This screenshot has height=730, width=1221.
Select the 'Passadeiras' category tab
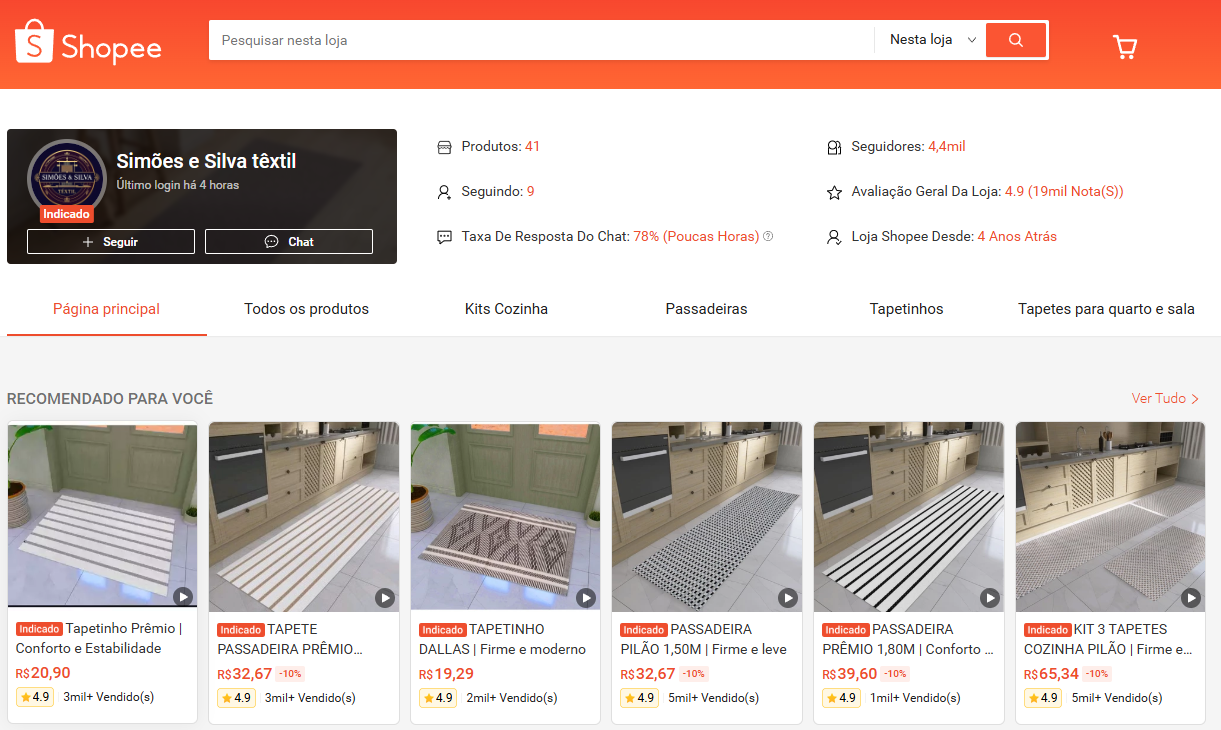click(x=706, y=309)
